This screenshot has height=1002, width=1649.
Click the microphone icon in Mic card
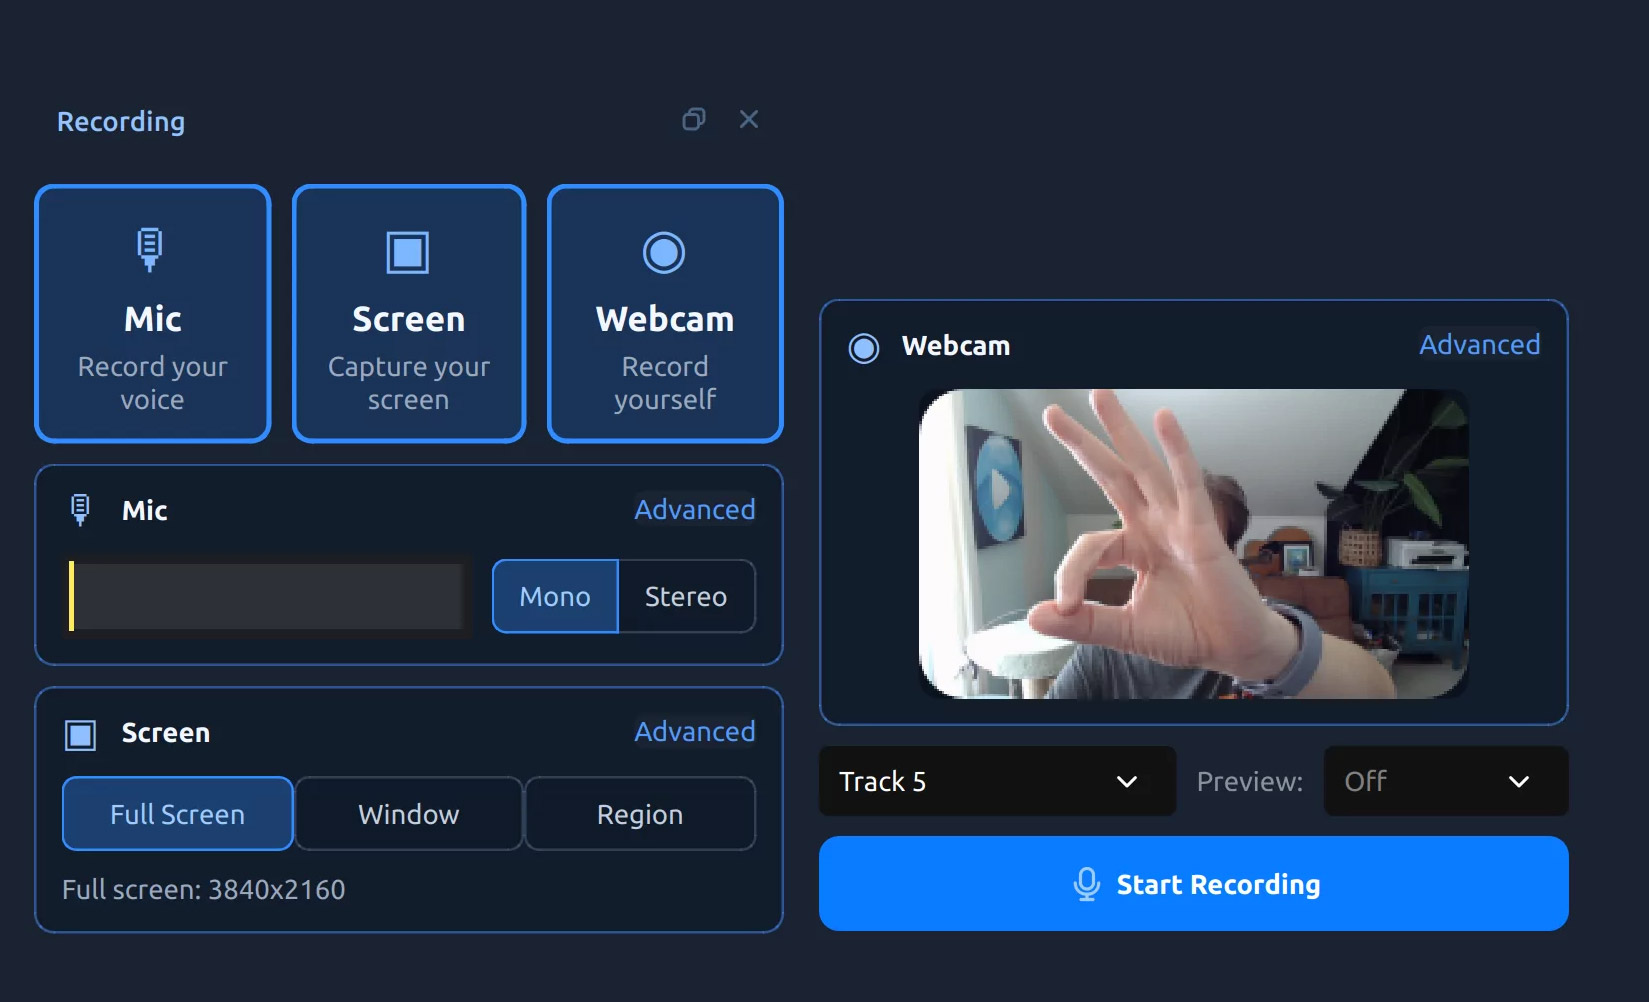[150, 250]
